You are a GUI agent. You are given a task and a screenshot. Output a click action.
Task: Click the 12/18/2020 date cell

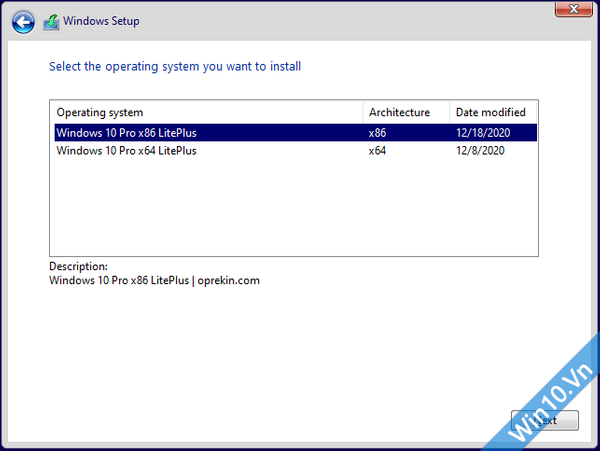pos(484,132)
